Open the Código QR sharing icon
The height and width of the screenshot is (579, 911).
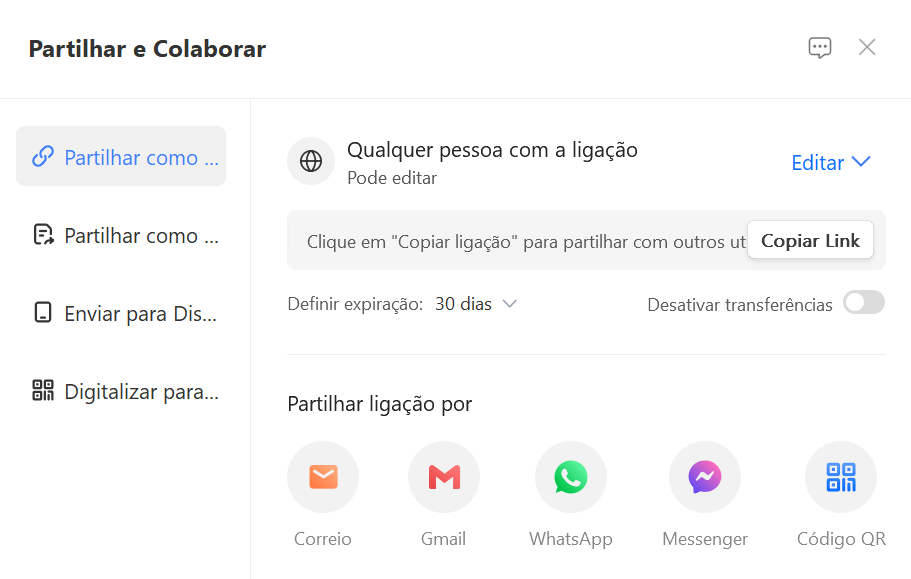(x=841, y=477)
